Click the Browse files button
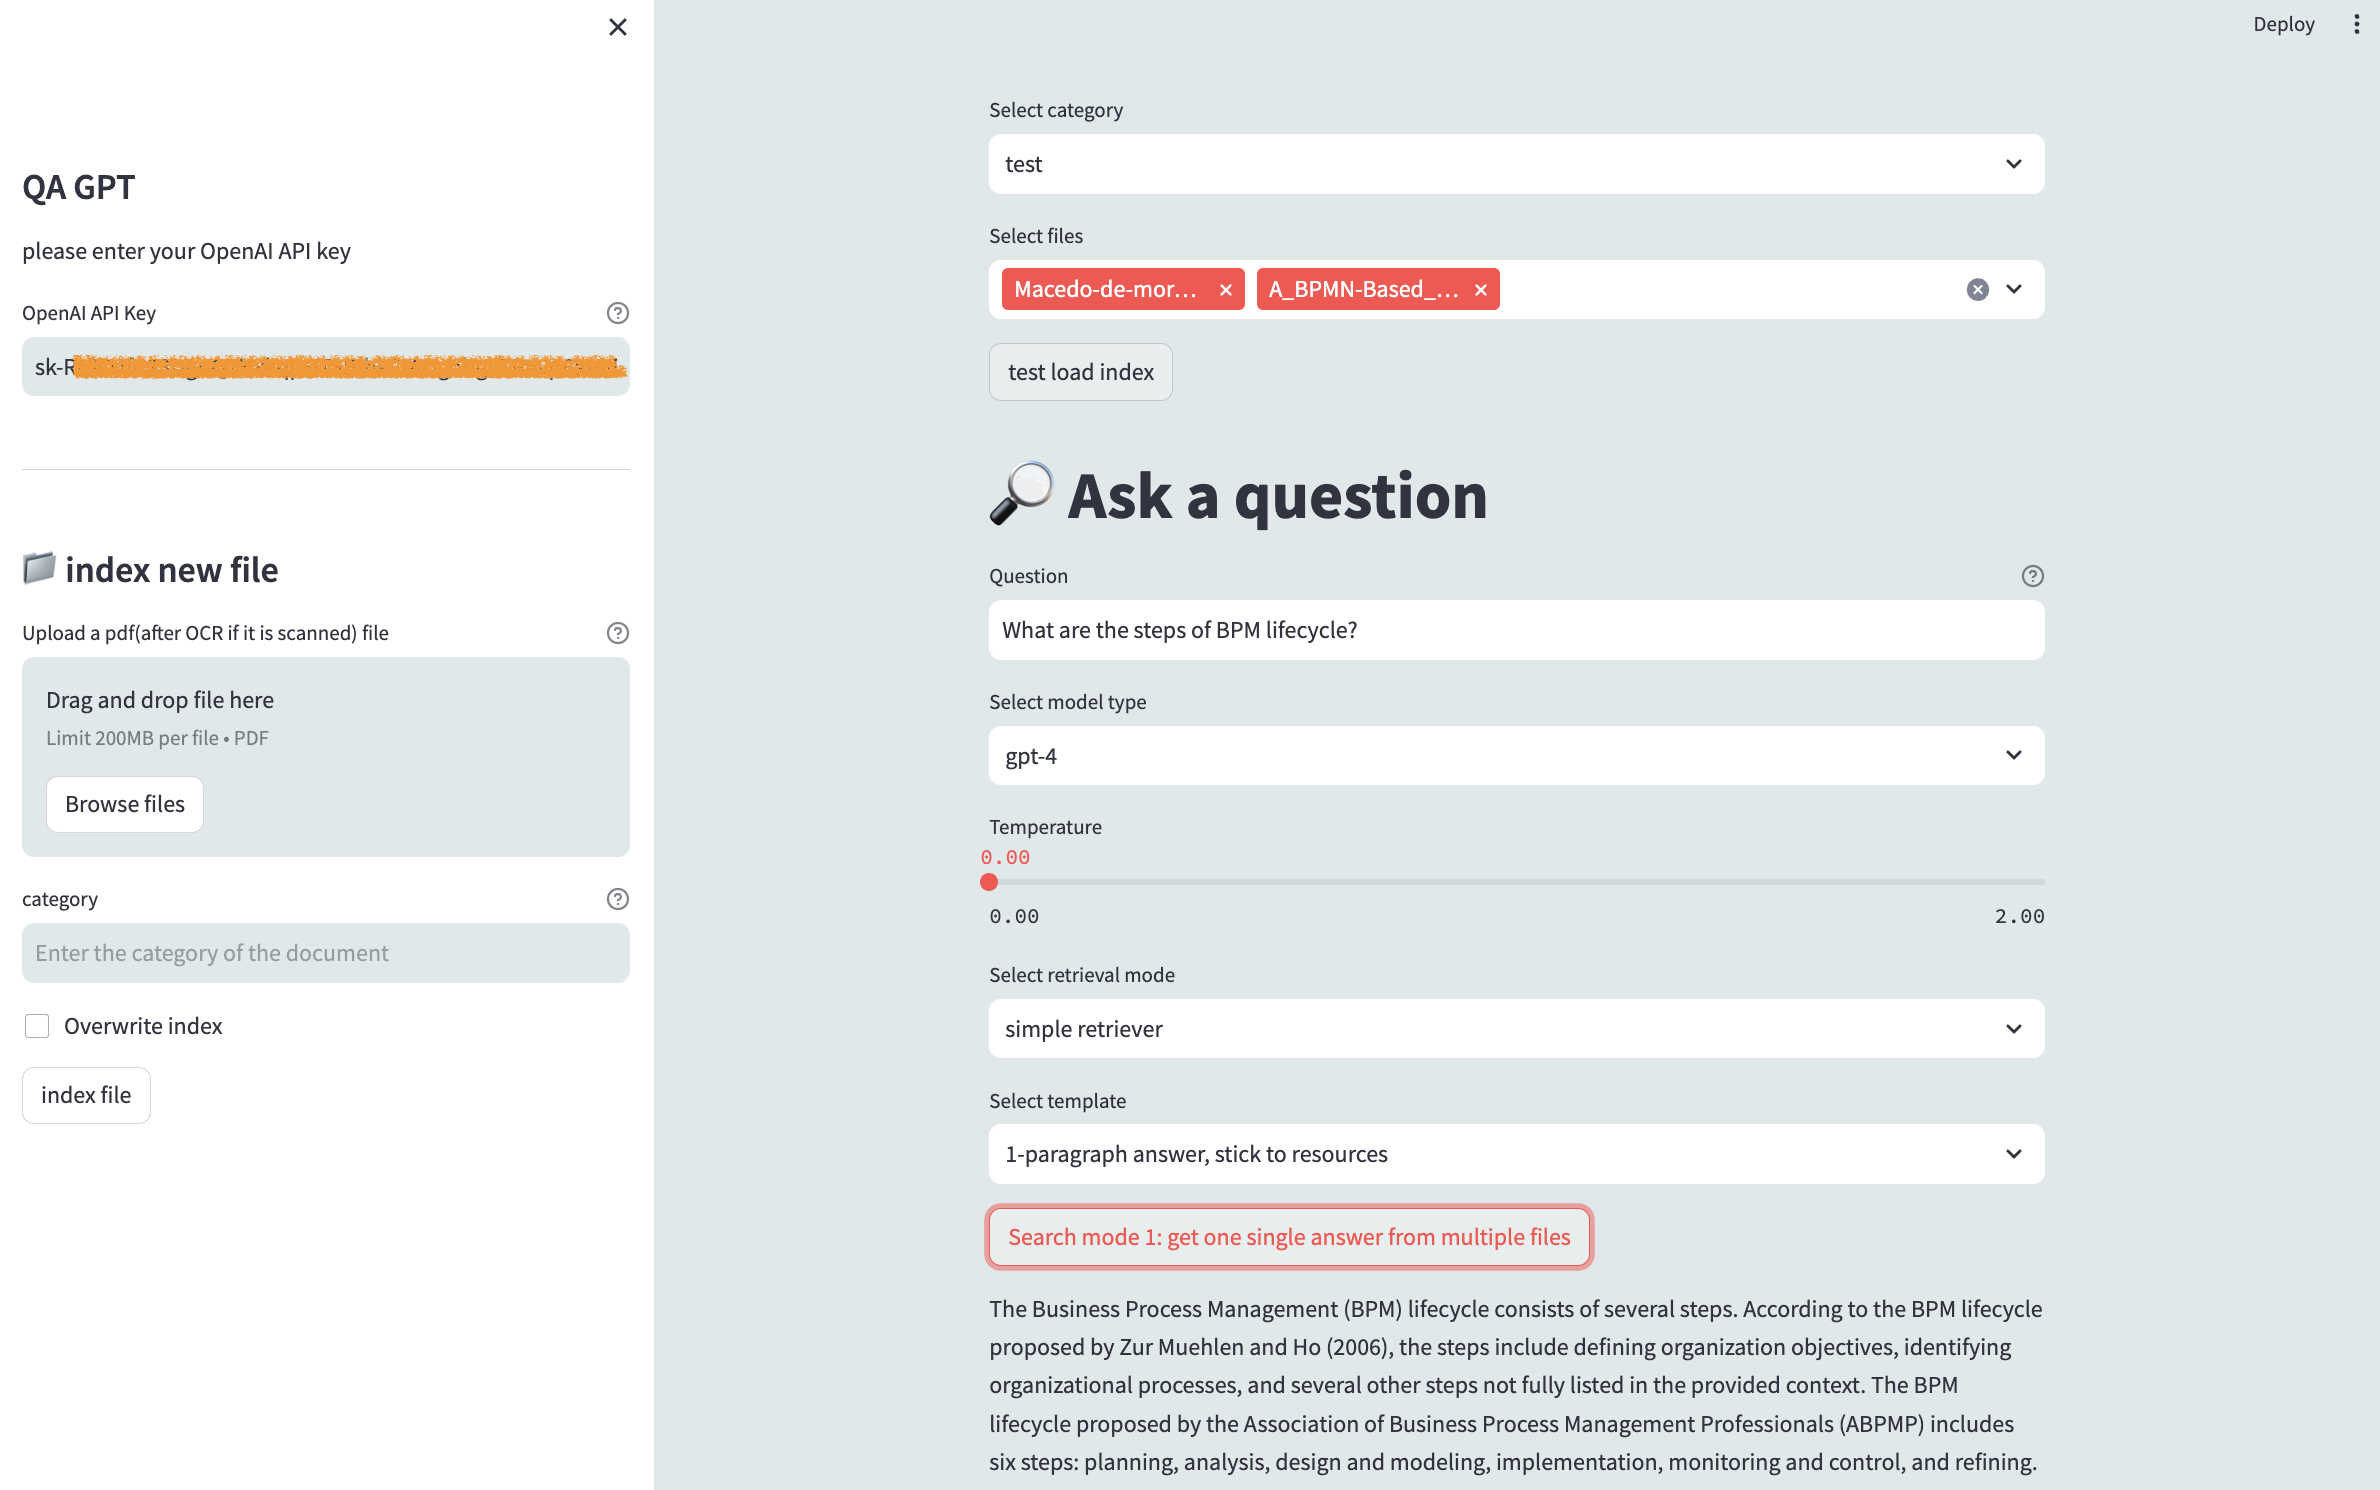This screenshot has height=1490, width=2380. (x=125, y=804)
